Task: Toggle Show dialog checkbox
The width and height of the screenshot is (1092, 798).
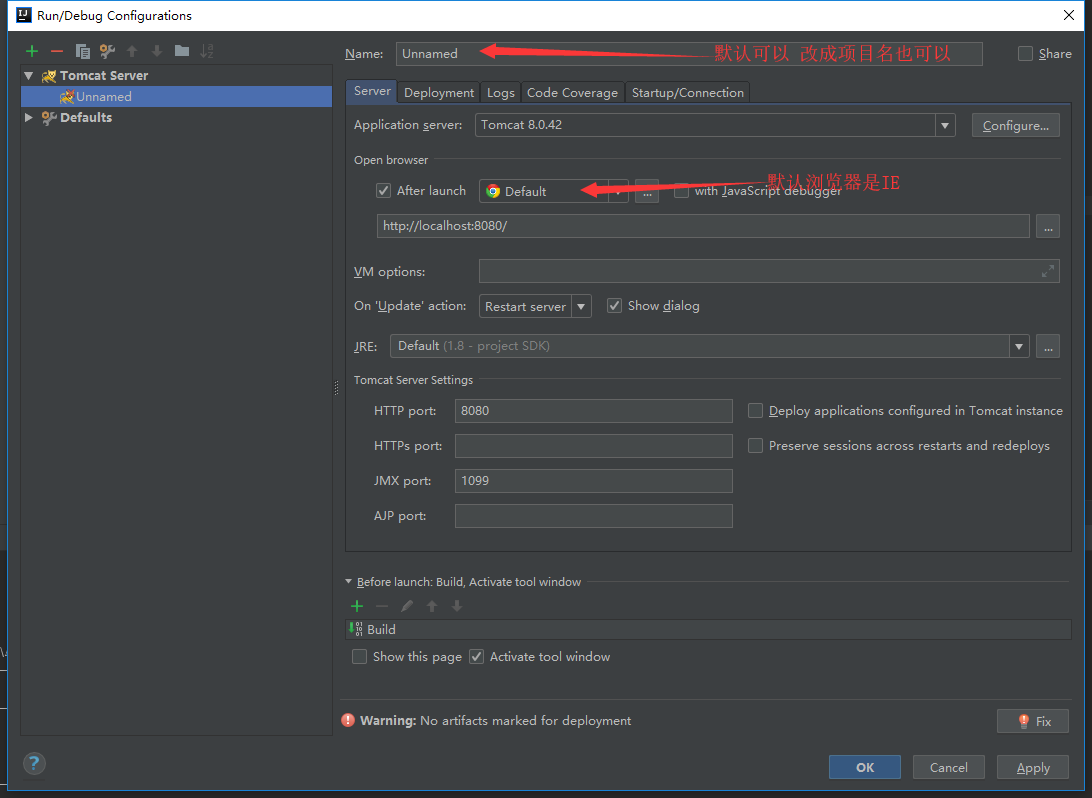Action: click(614, 306)
